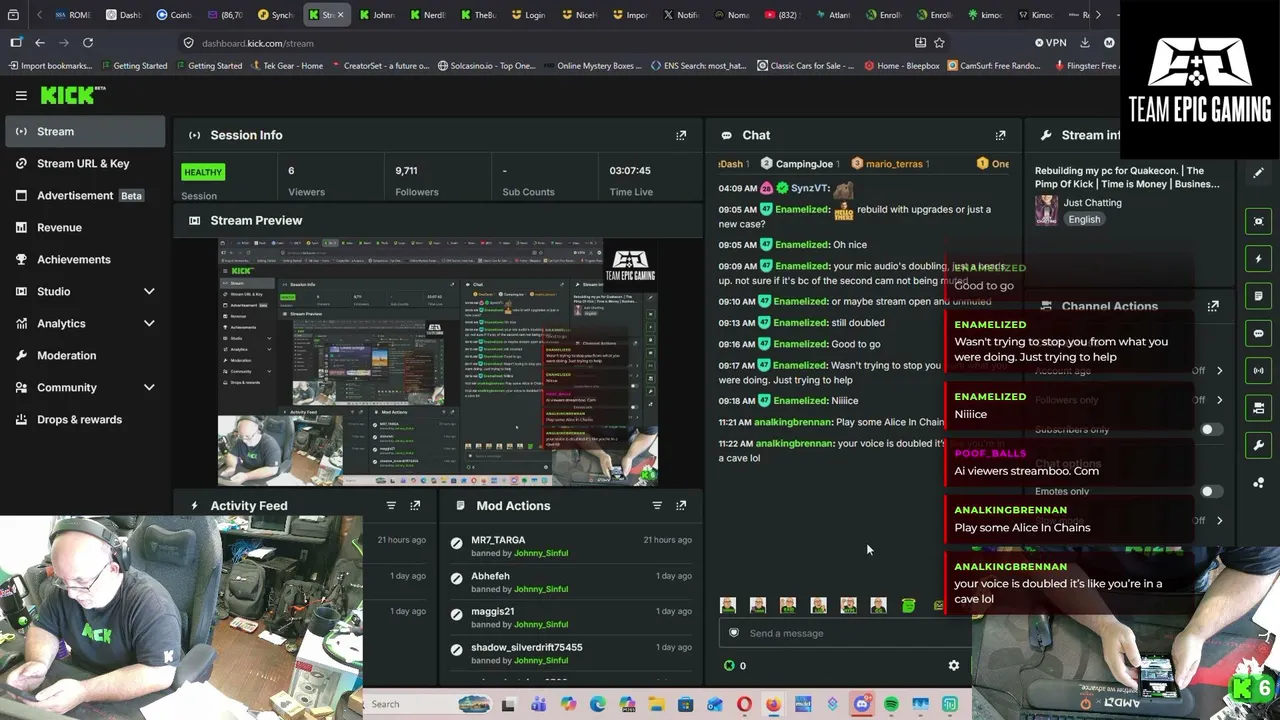This screenshot has width=1280, height=720.
Task: Click the Stream Preview video thumbnail
Action: click(x=438, y=362)
